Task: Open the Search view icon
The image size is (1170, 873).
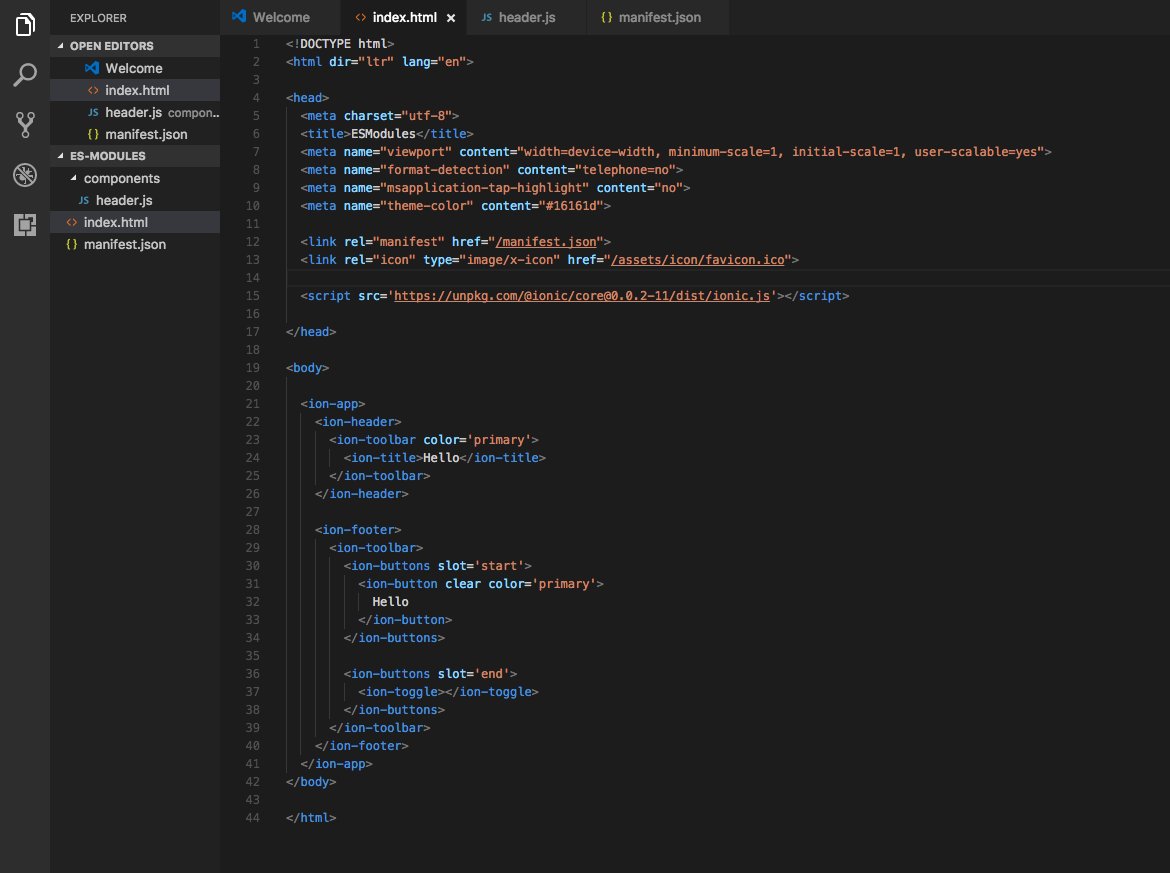Action: 25,75
